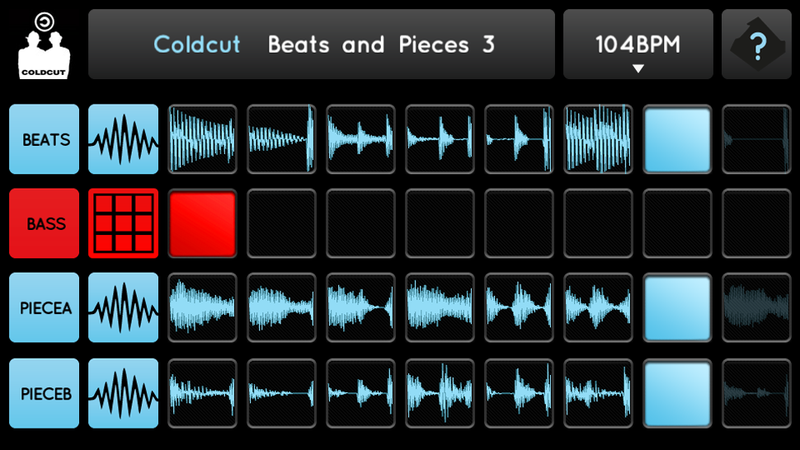
Task: Toggle the solid blue pad in PIECEA row
Action: 677,308
